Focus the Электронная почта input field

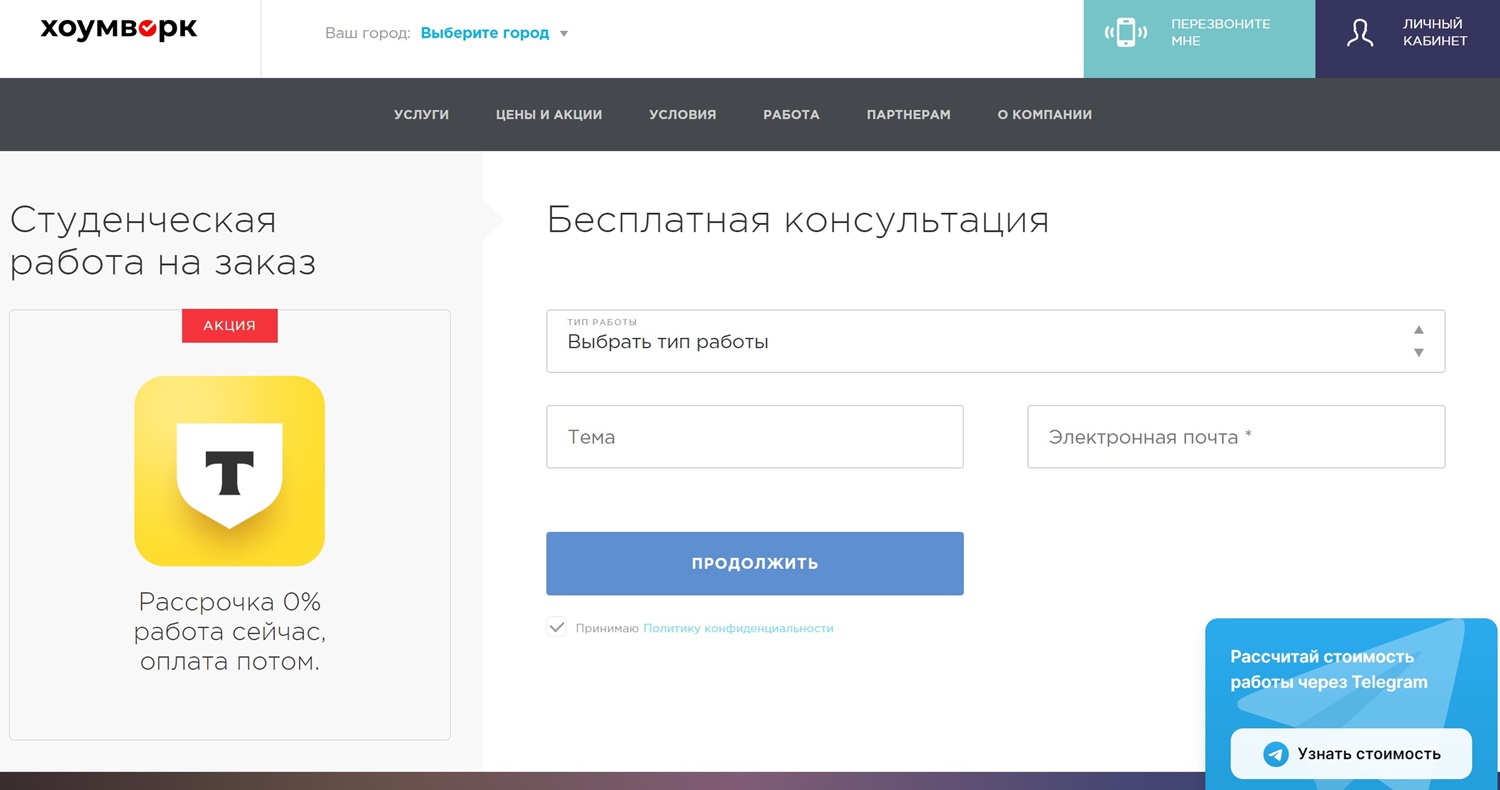click(1236, 437)
